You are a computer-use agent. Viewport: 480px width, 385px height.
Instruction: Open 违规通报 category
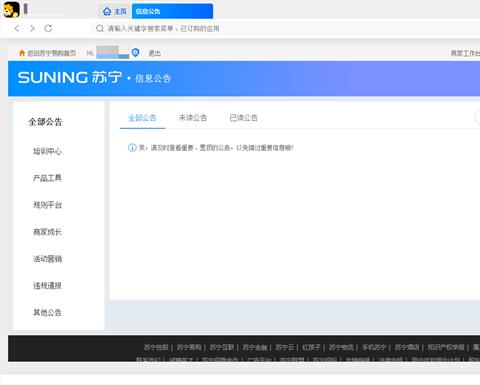47,286
